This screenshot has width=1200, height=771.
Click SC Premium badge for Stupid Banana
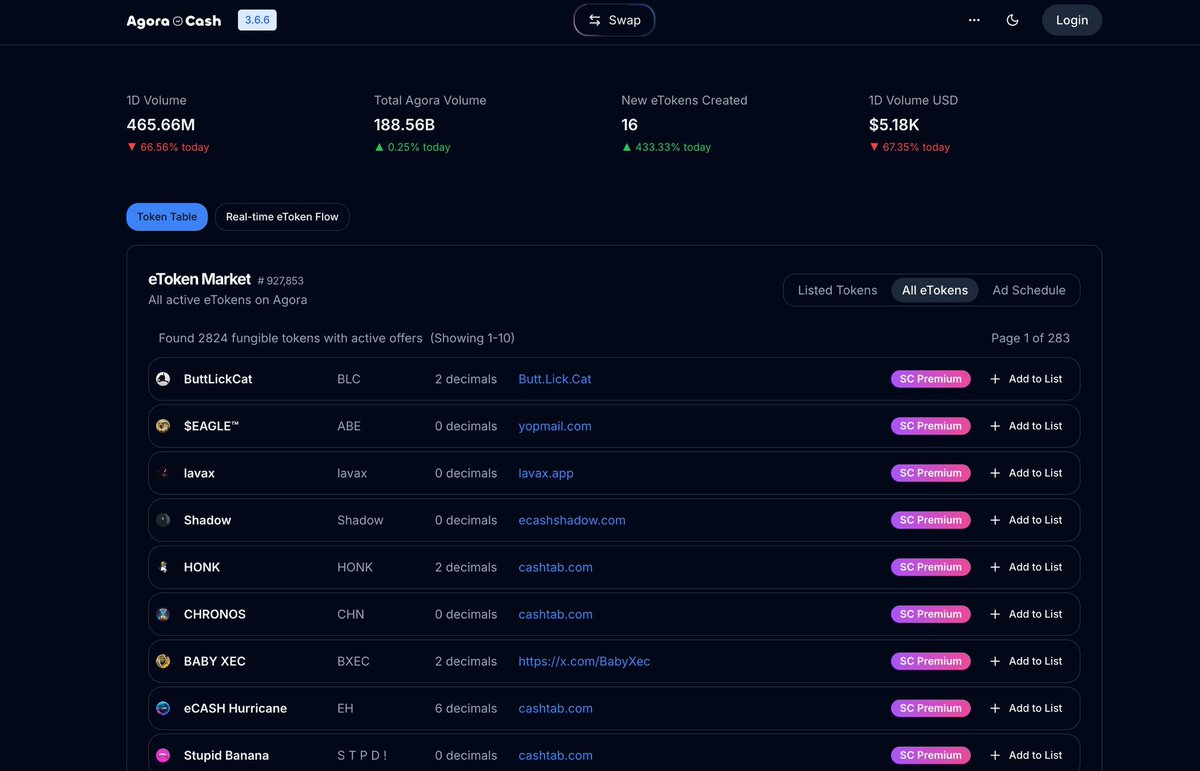930,755
